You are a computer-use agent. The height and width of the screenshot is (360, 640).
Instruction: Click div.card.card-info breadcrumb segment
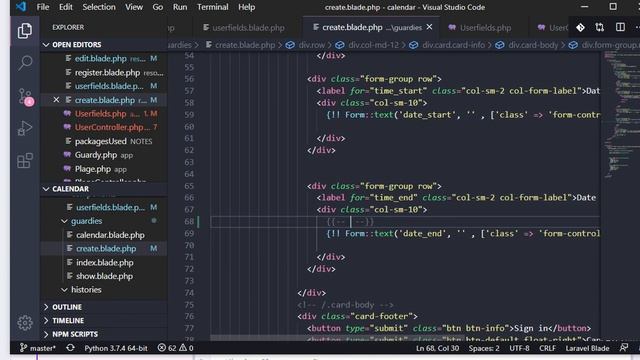[448, 45]
